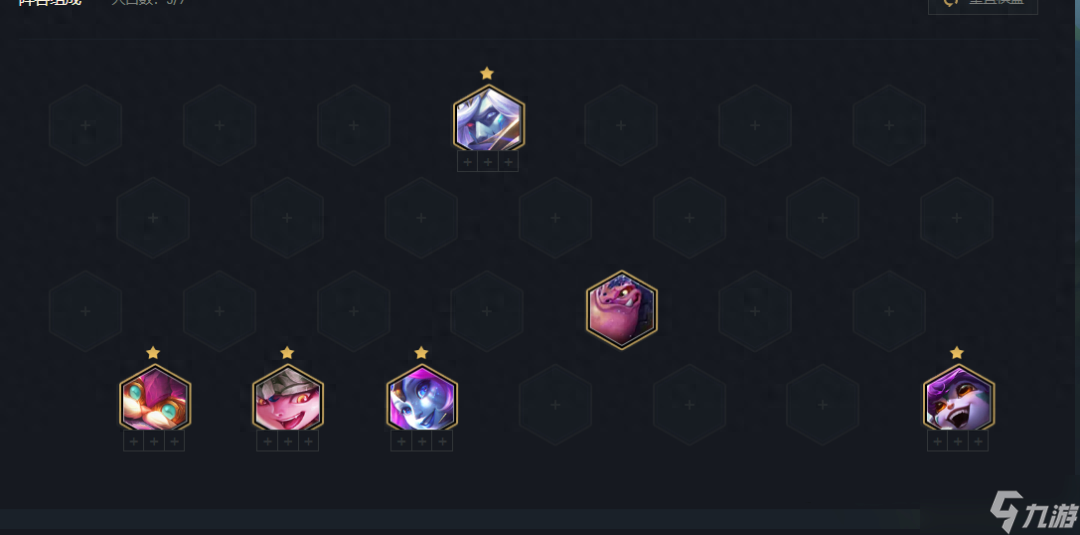Select the pink monster champion without a star
The width and height of the screenshot is (1080, 535).
pyautogui.click(x=621, y=309)
